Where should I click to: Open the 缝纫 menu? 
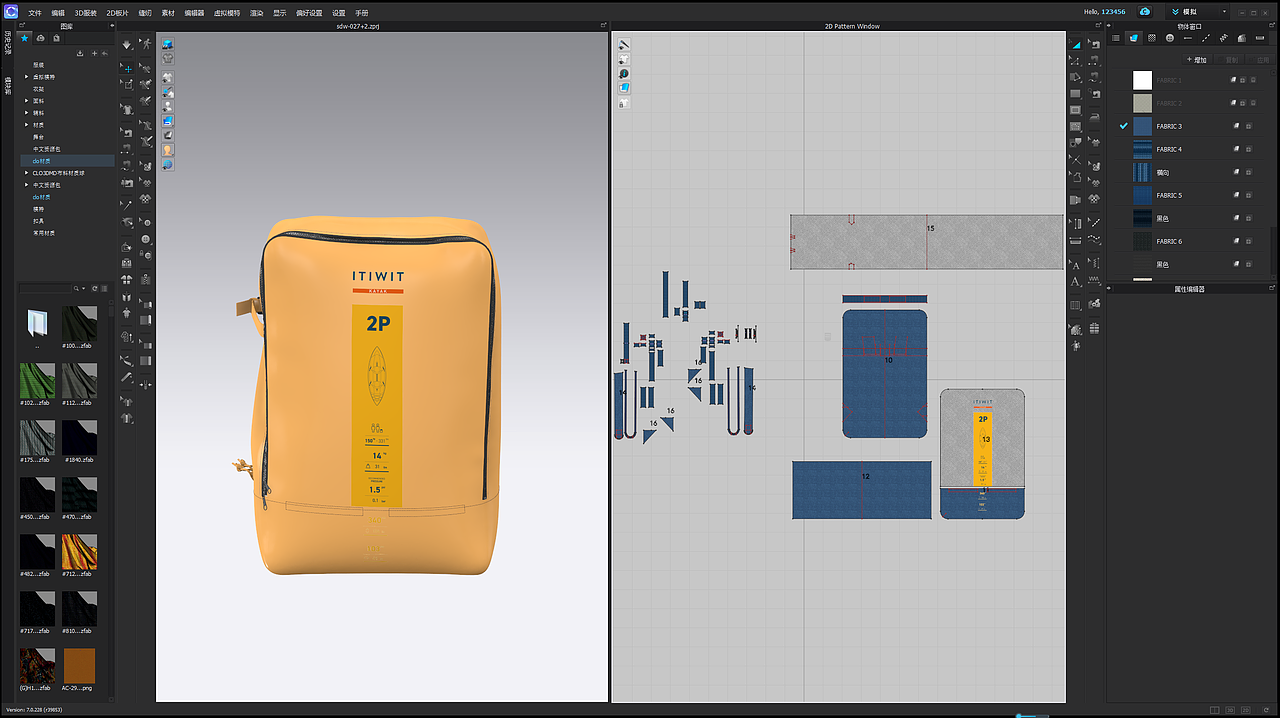coord(146,12)
